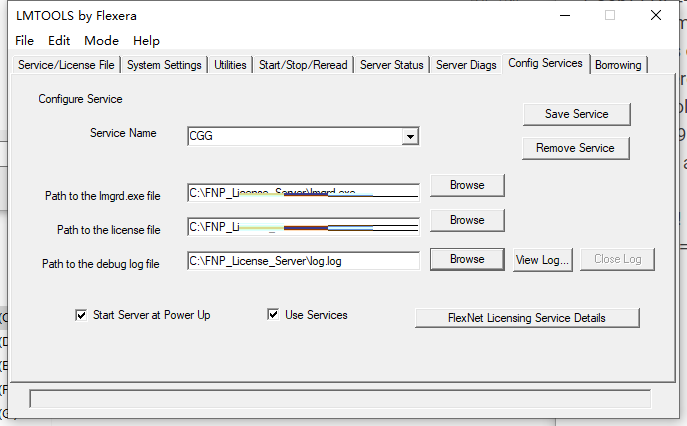687x426 pixels.
Task: Close the LMTOOLS window
Action: [x=656, y=16]
